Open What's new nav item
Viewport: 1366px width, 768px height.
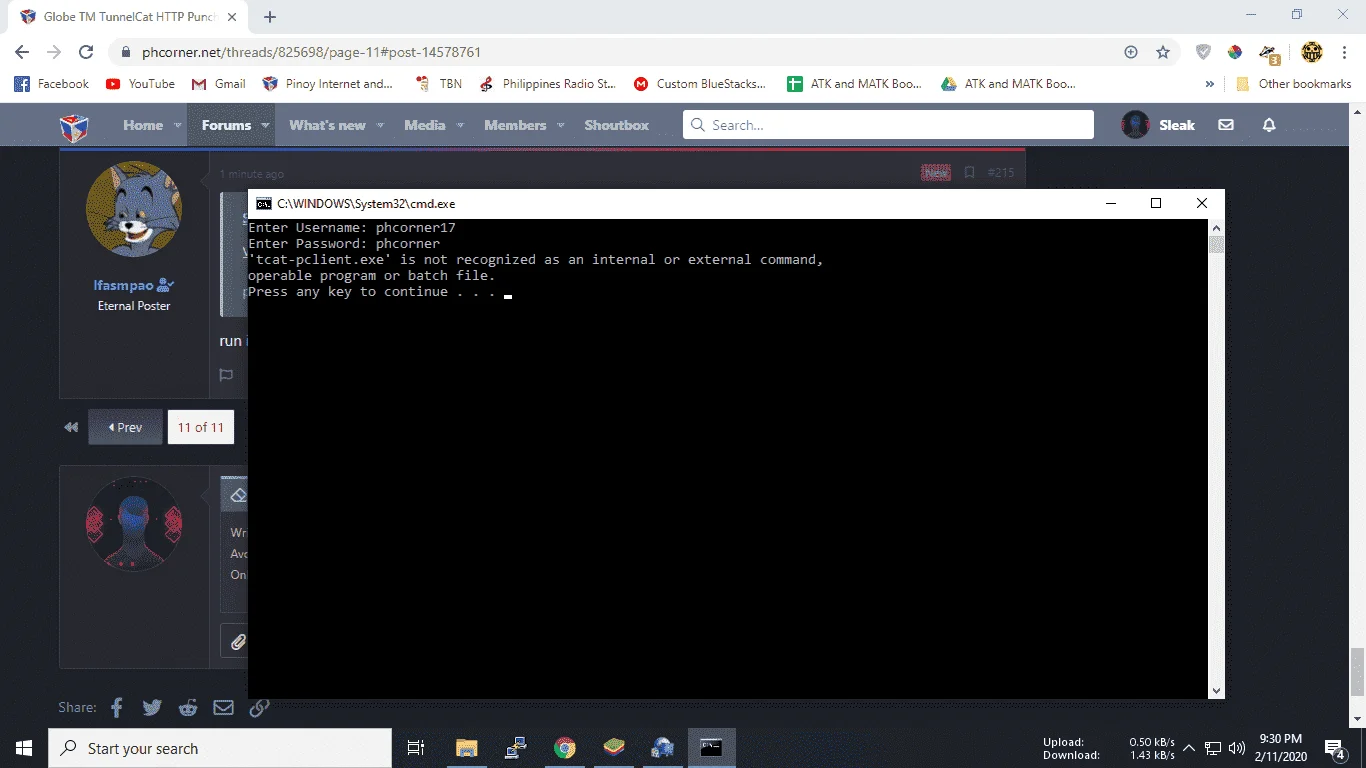327,125
